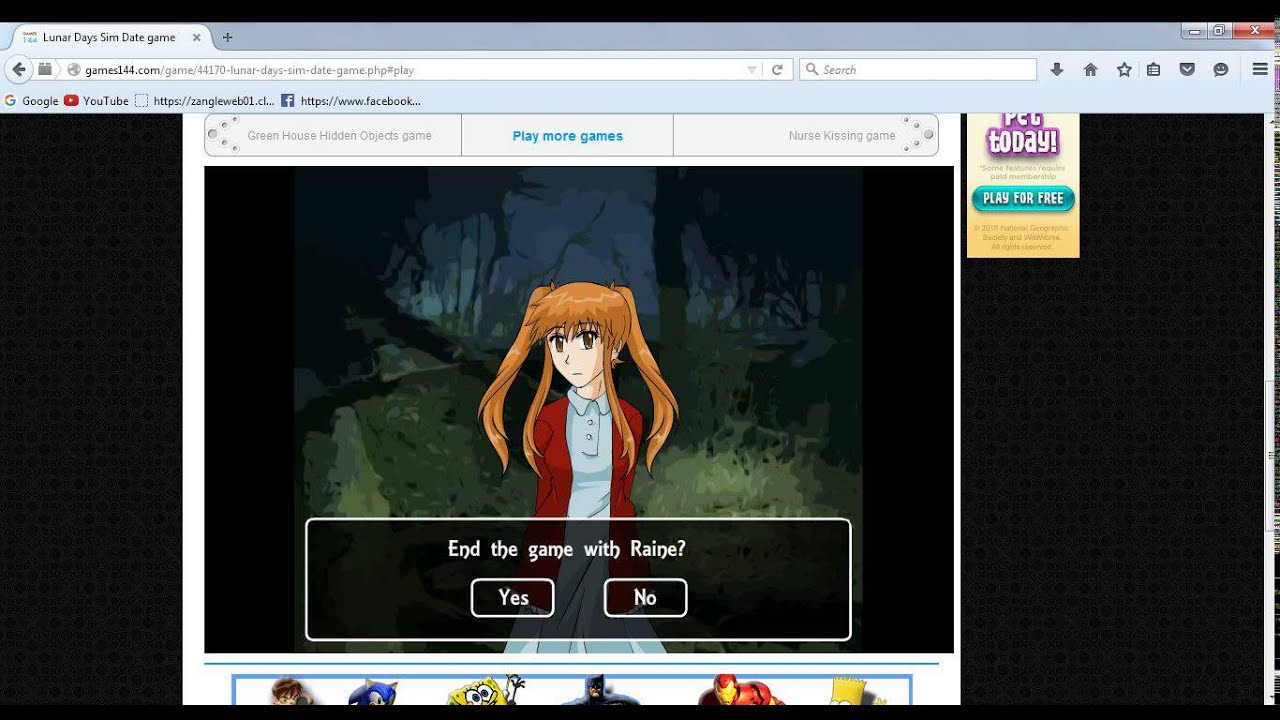Go to Nurse Kissing game
The width and height of the screenshot is (1280, 720).
pos(842,136)
